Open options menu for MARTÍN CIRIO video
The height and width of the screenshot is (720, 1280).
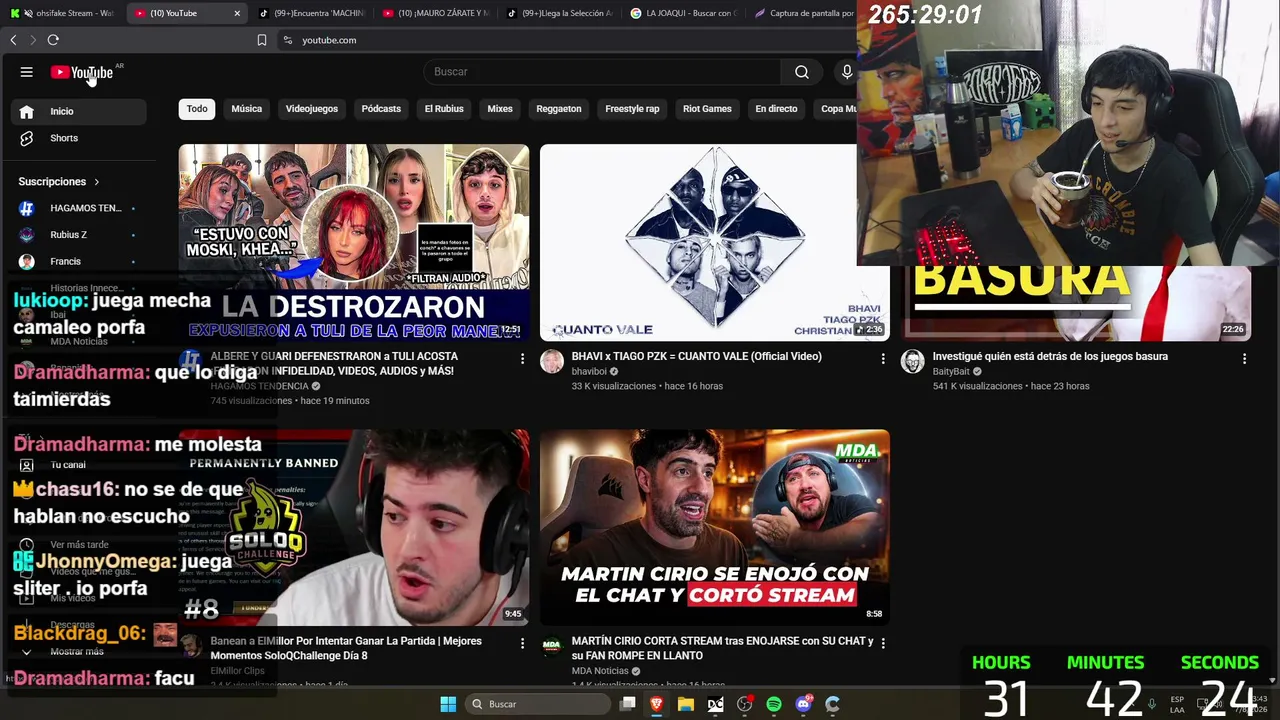[883, 643]
